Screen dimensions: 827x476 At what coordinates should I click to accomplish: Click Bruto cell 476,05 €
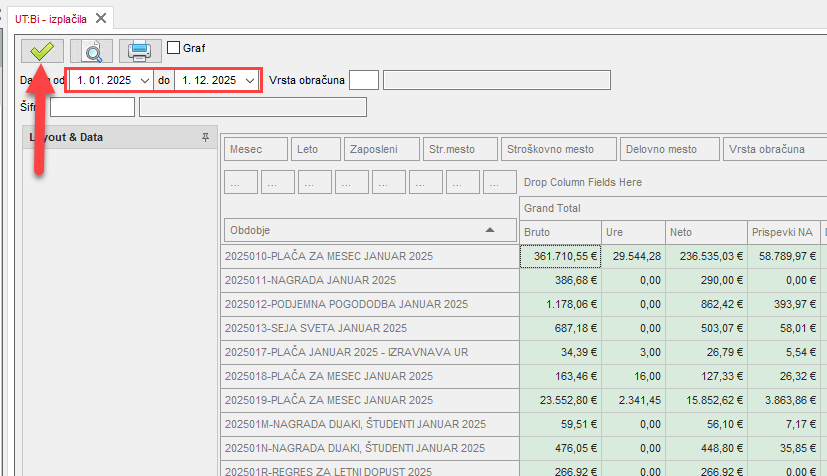560,448
